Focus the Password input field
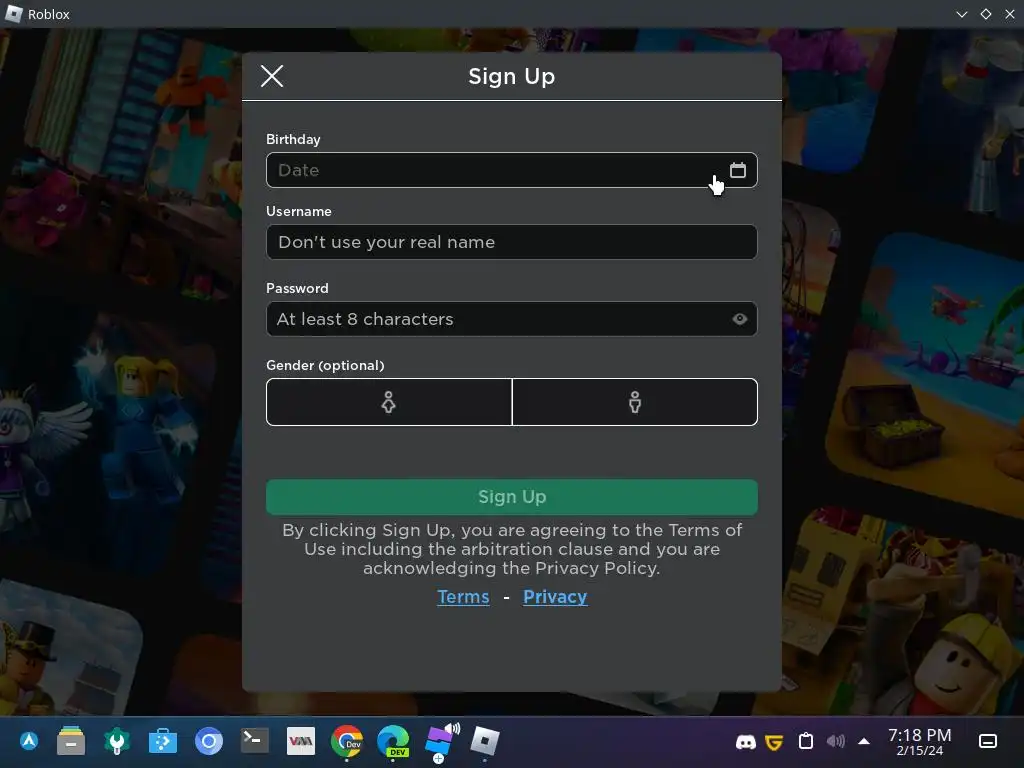This screenshot has height=768, width=1024. (x=511, y=319)
